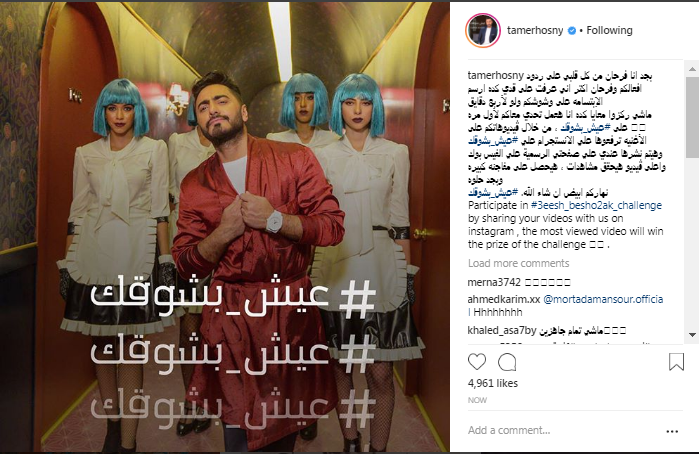Click the post photo of man in red robe

(225, 227)
